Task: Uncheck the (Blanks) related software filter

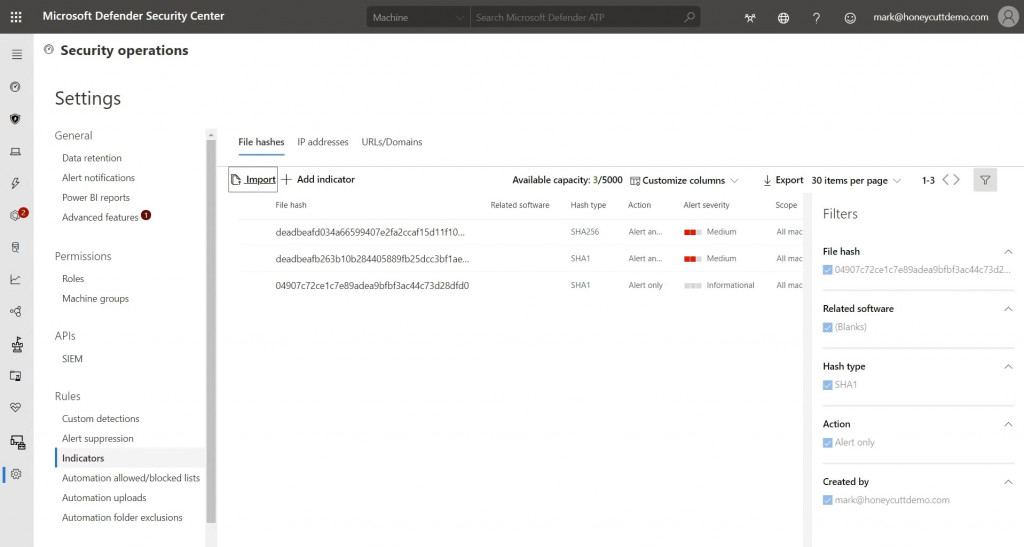Action: pyautogui.click(x=827, y=327)
